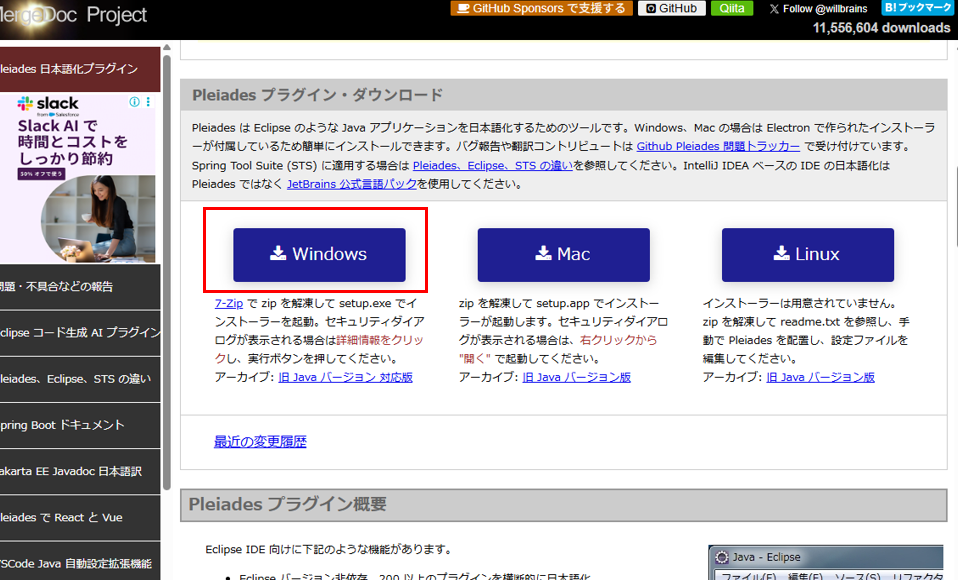Open 最近の変更履歴 link
Screen dimensions: 958x580
(260, 442)
